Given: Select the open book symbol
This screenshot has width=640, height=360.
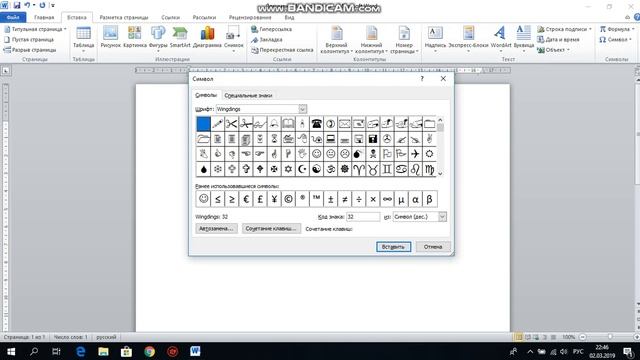Looking at the screenshot, I should point(288,124).
